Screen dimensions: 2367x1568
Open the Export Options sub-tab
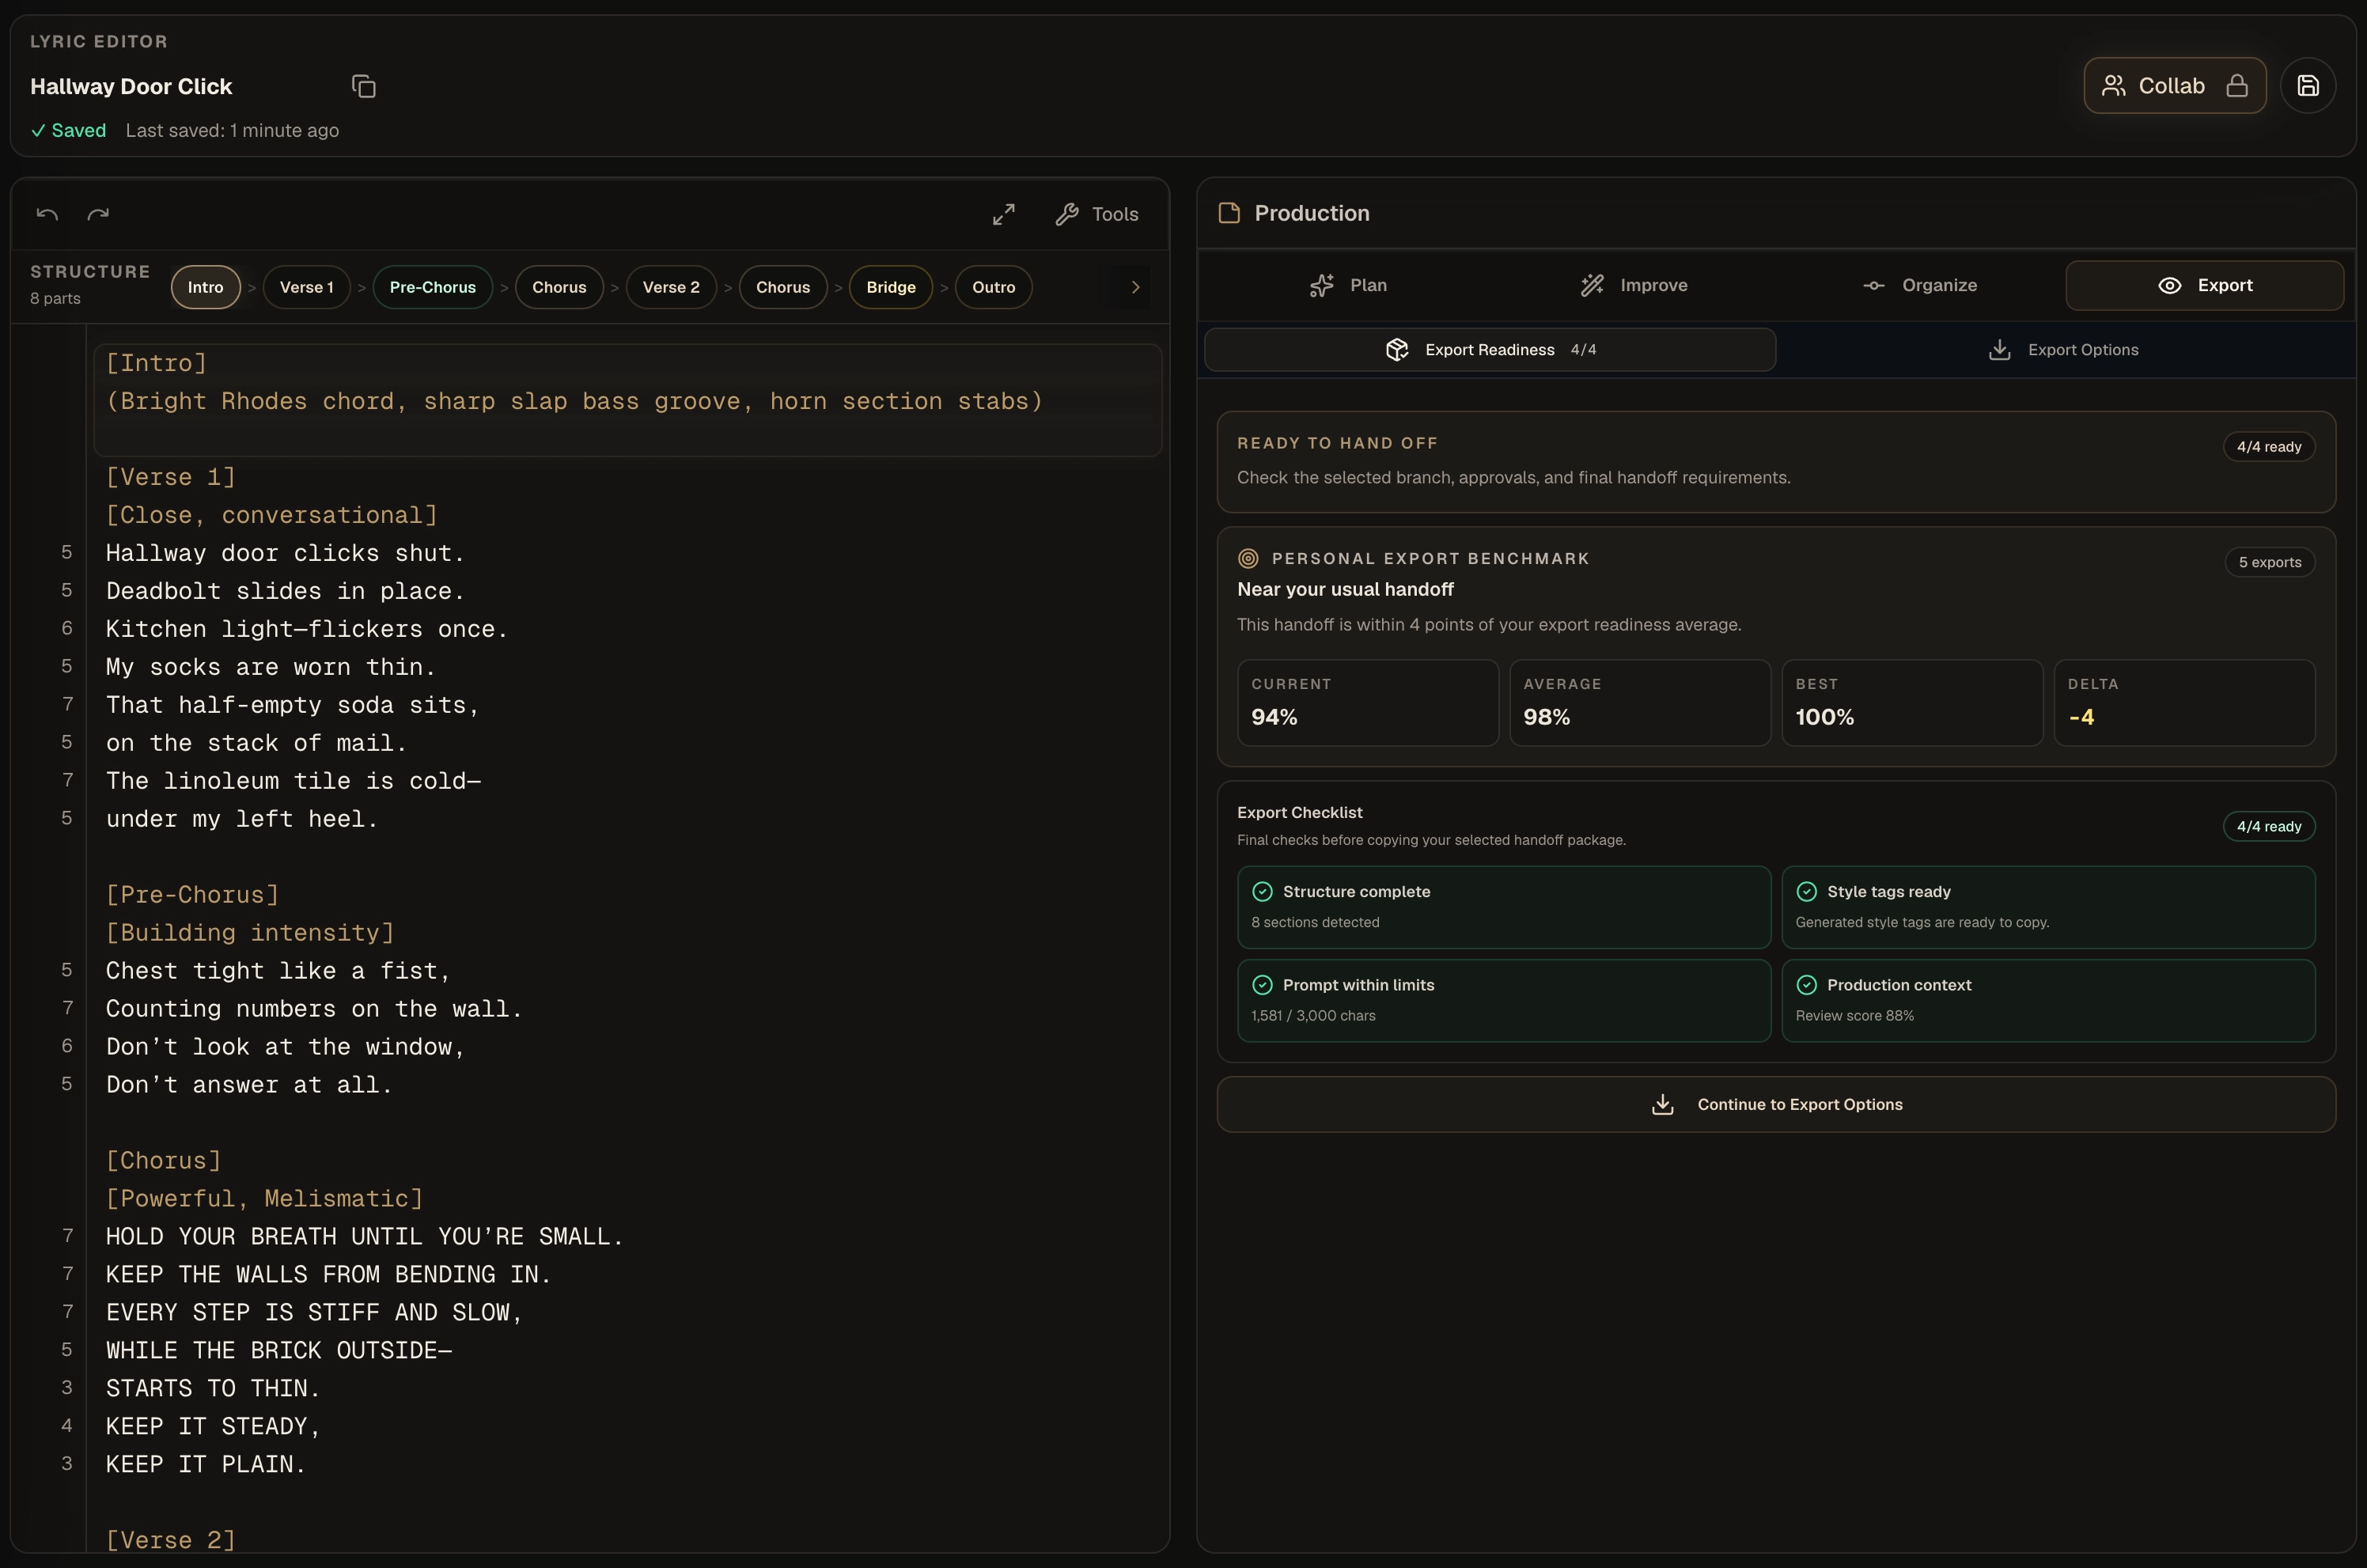tap(2062, 350)
